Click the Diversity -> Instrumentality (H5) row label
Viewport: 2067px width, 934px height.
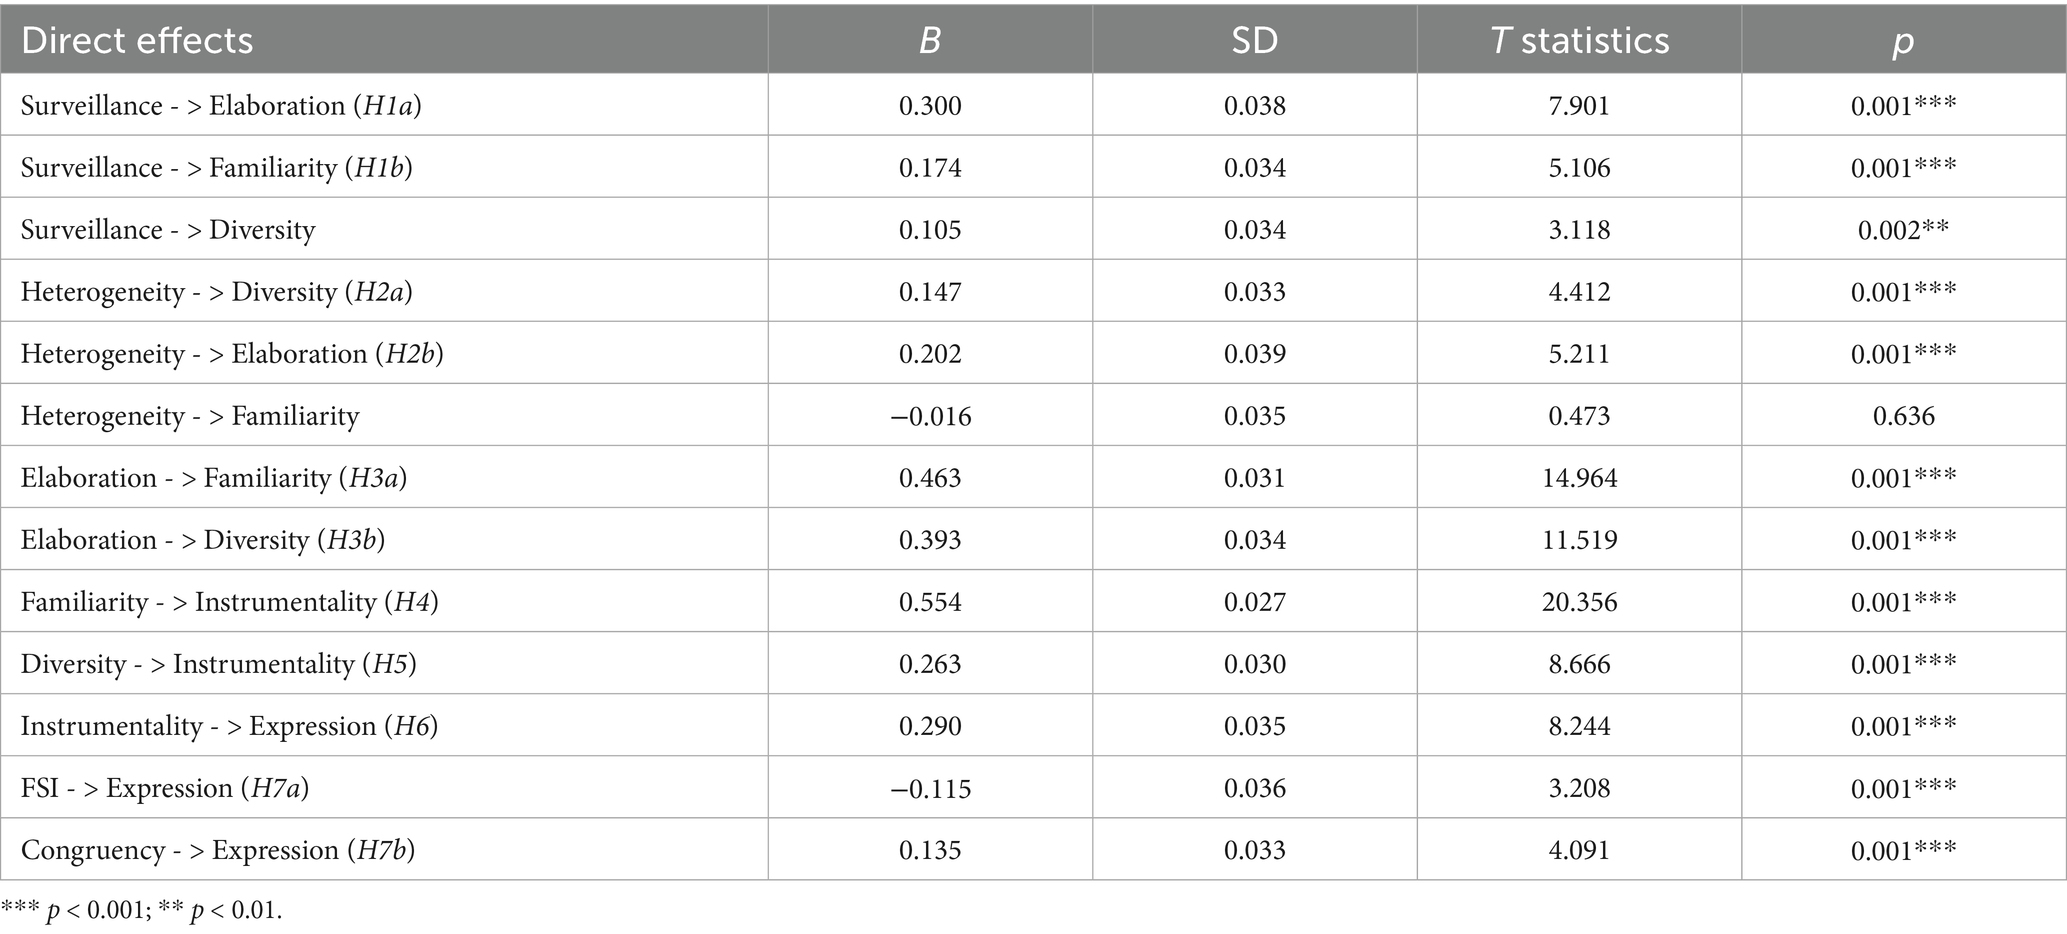pyautogui.click(x=219, y=664)
